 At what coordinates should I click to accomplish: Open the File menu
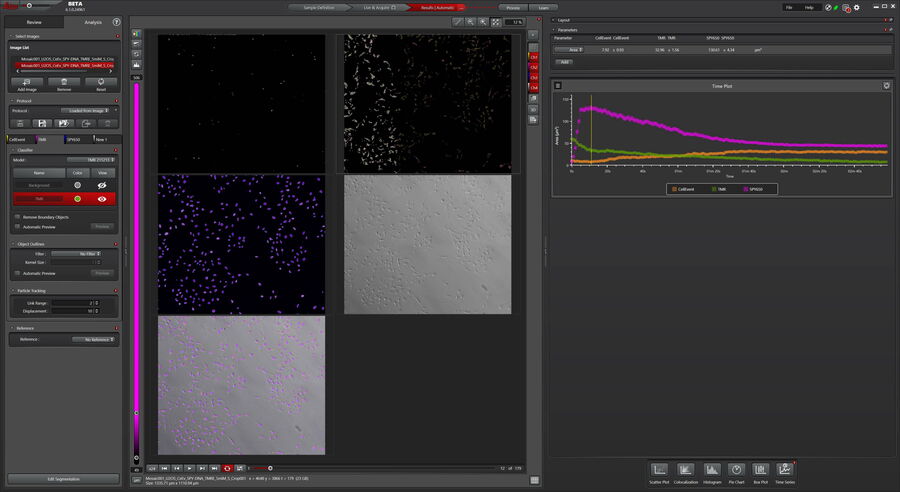pyautogui.click(x=789, y=7)
